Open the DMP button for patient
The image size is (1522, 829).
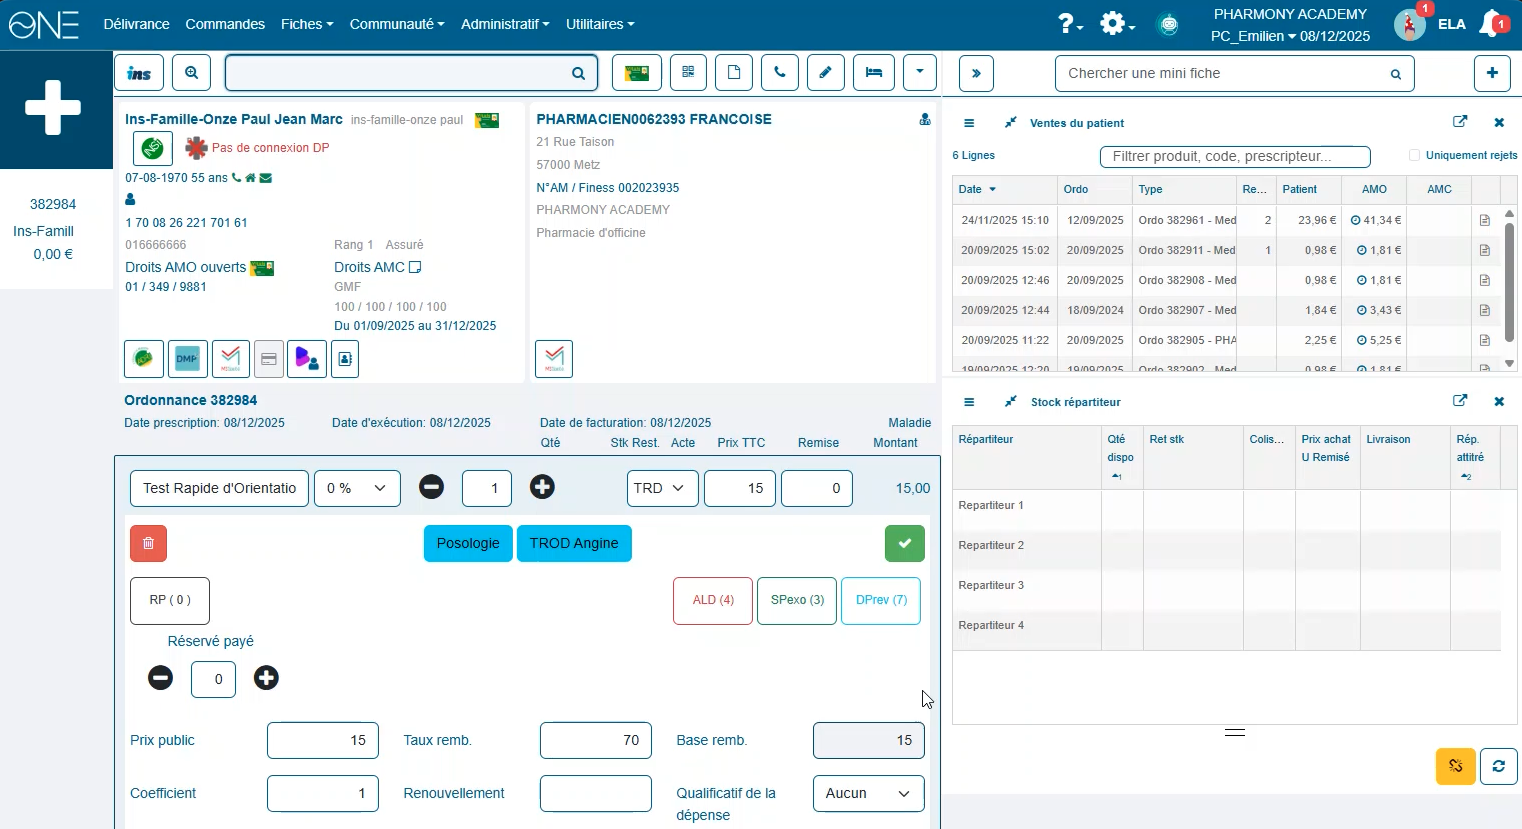pyautogui.click(x=188, y=359)
